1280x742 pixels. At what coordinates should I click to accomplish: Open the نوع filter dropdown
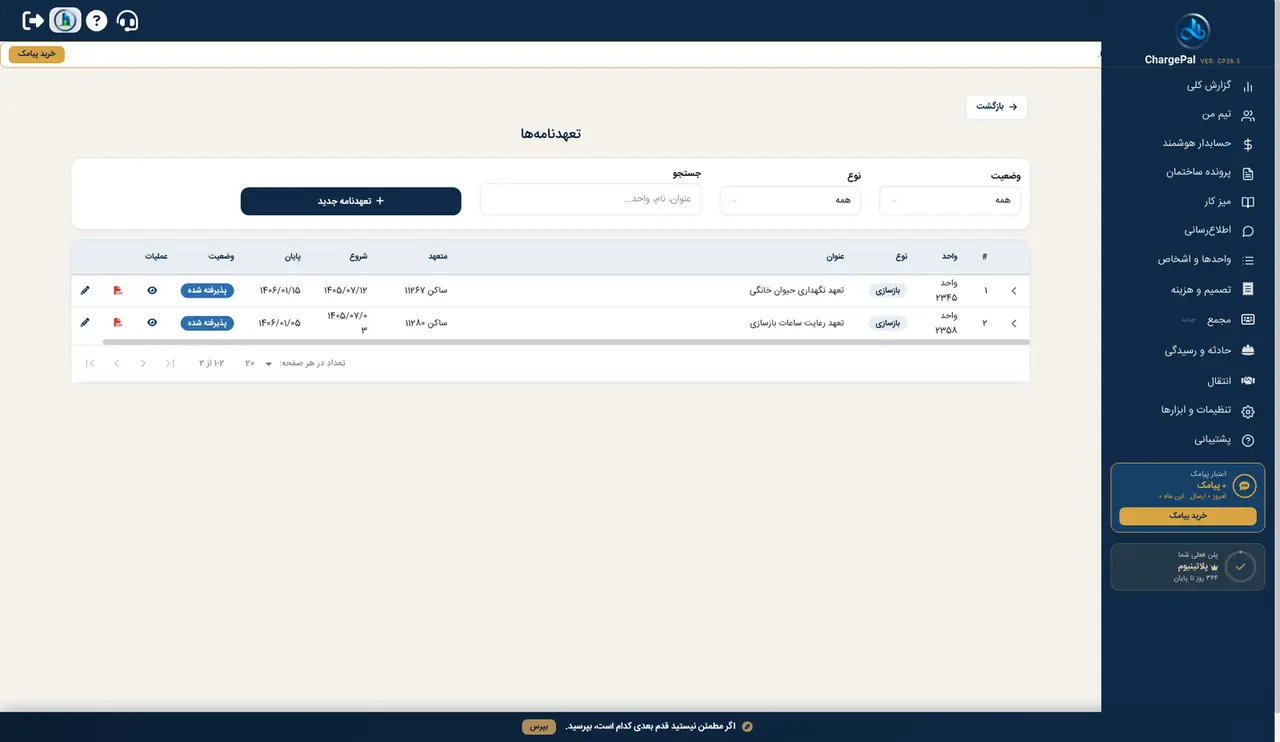790,200
